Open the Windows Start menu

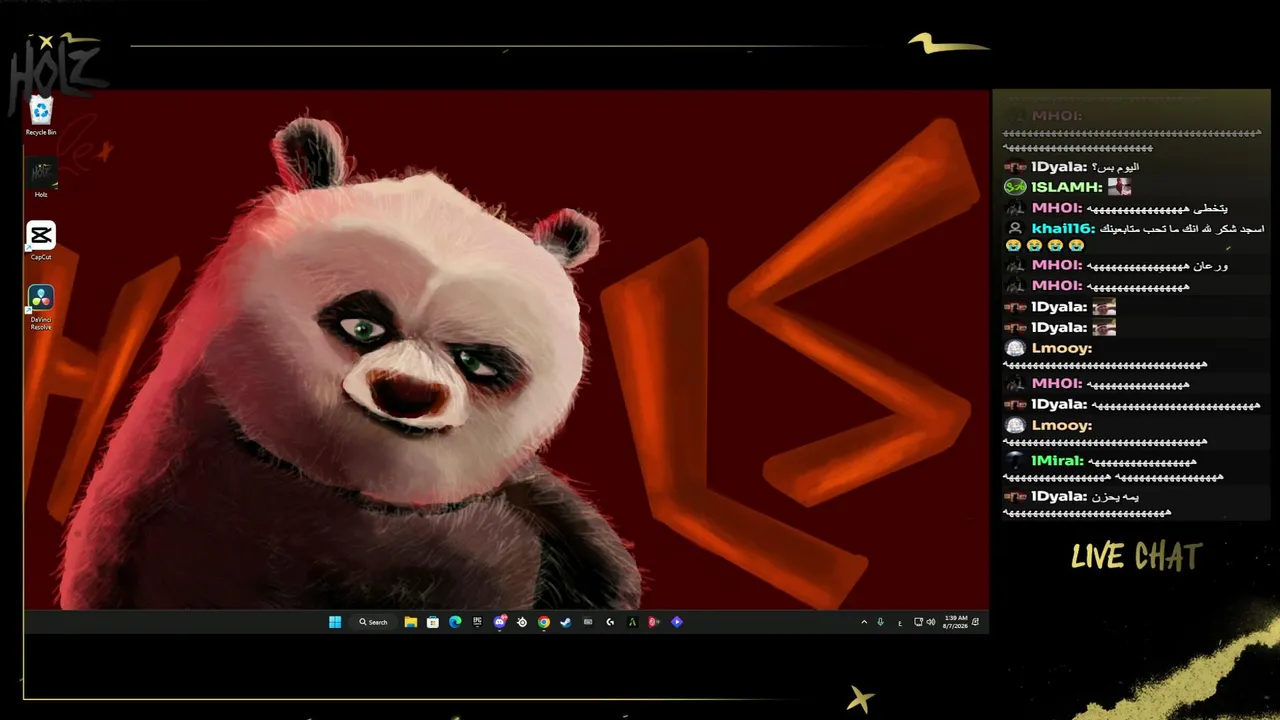pos(335,622)
